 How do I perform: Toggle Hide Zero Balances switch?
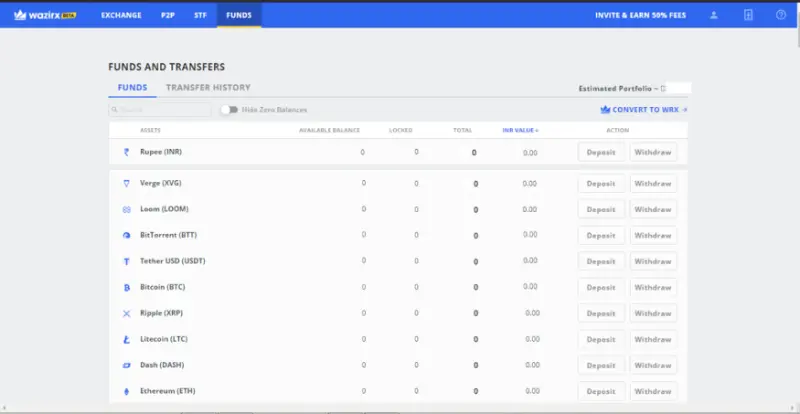(x=229, y=110)
